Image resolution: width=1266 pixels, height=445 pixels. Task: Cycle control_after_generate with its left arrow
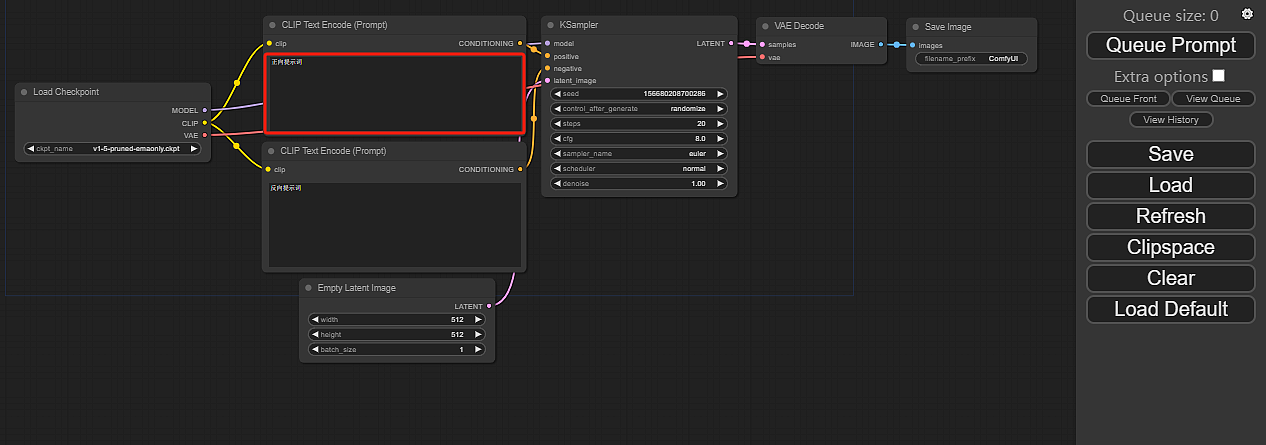(x=557, y=108)
